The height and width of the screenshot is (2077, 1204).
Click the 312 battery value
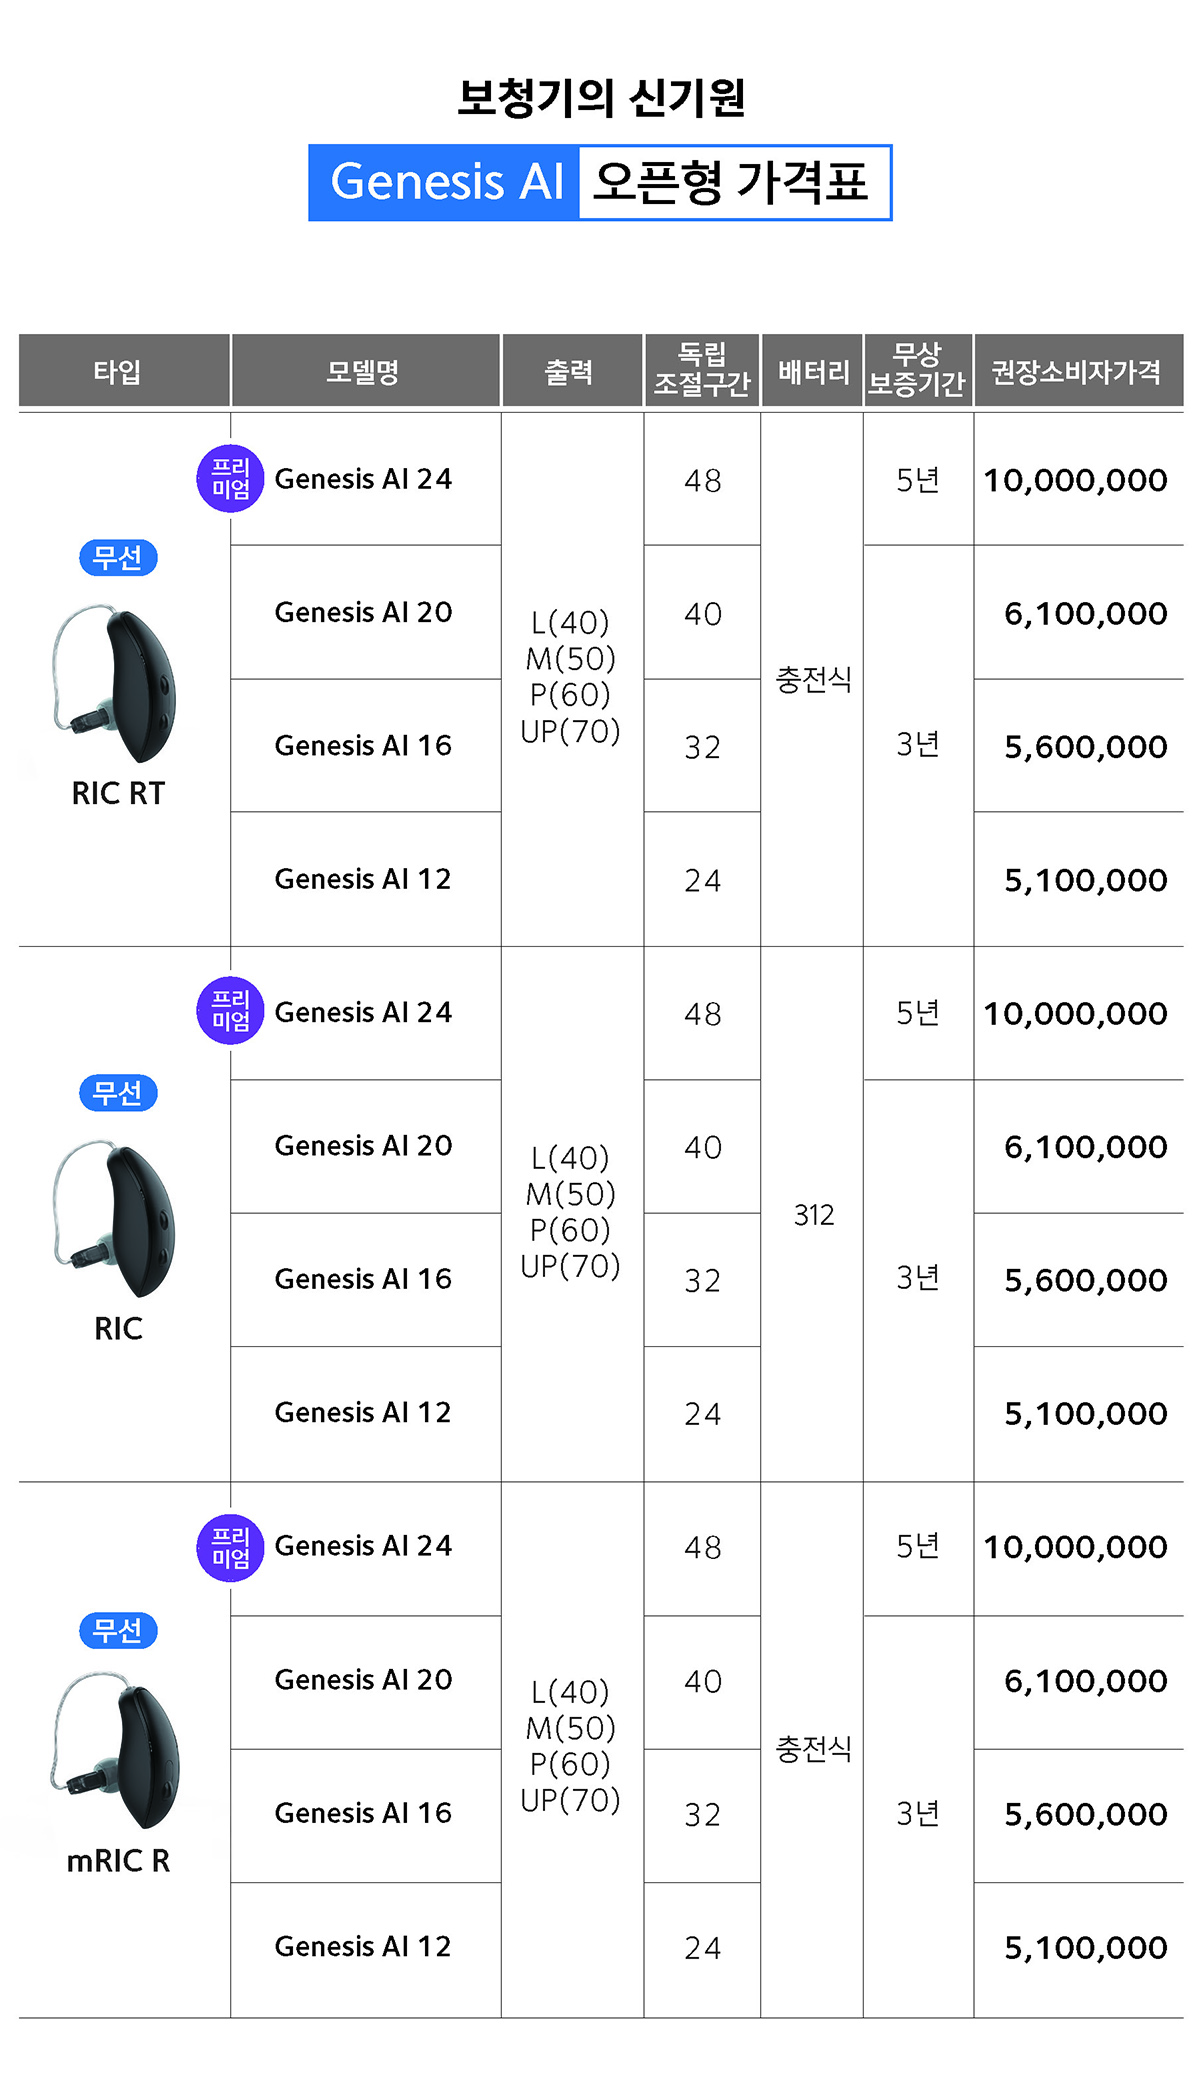point(813,1215)
